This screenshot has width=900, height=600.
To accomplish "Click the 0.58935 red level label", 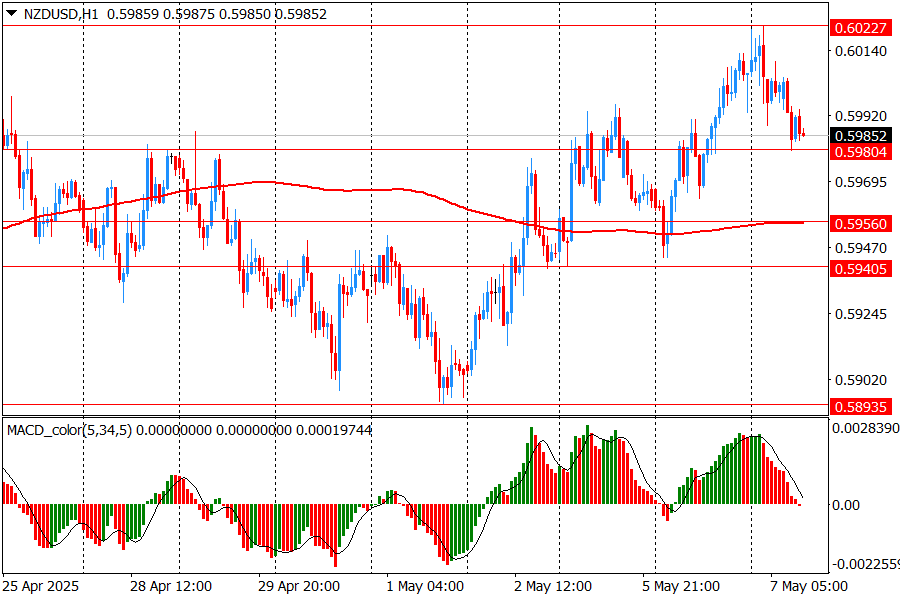I will [x=858, y=406].
